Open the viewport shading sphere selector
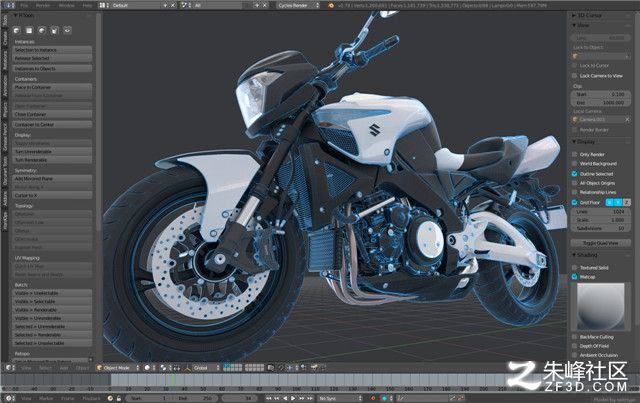This screenshot has width=640, height=403. pyautogui.click(x=149, y=368)
